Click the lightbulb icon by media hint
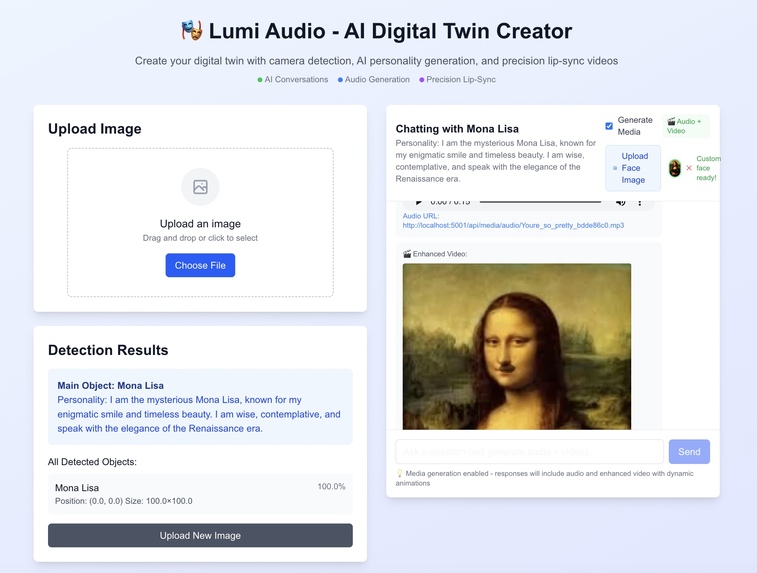 [x=399, y=474]
